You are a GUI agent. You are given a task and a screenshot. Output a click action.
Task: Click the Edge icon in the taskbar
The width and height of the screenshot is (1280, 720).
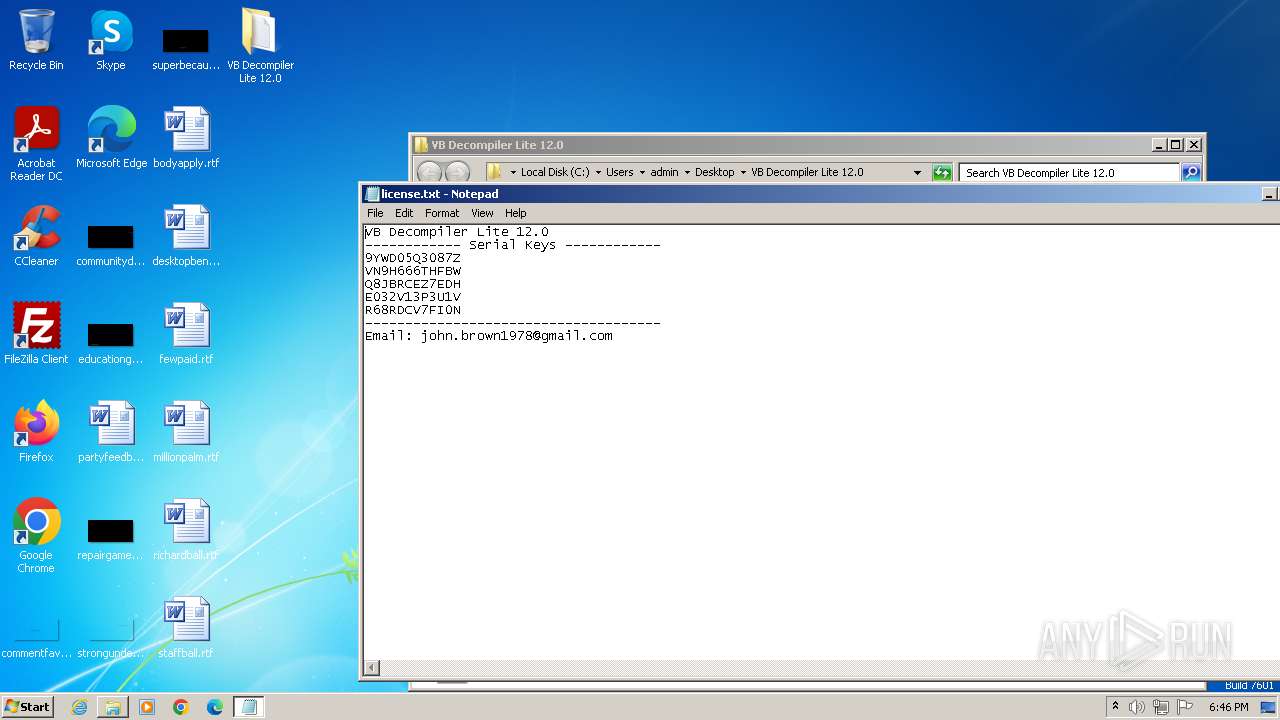[x=215, y=707]
